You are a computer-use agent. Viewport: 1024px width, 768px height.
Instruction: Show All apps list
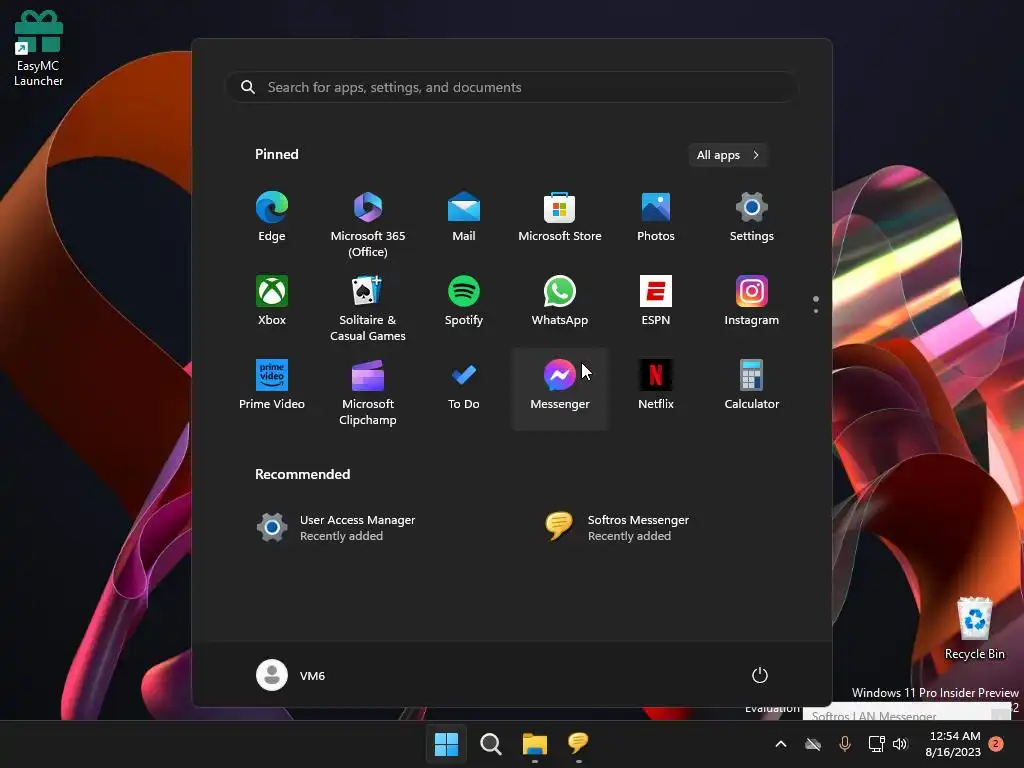tap(728, 155)
